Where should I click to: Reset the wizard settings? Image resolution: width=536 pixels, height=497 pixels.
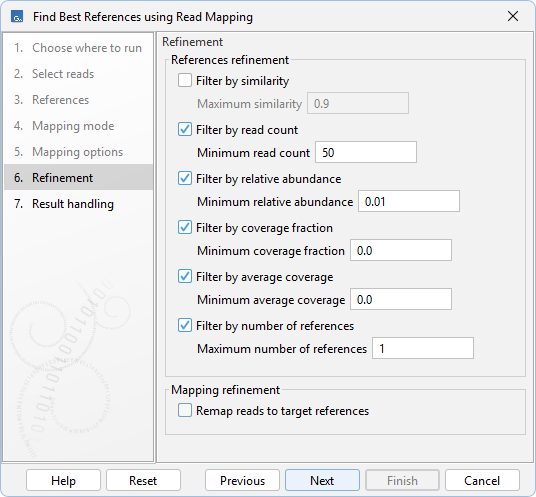(x=143, y=481)
